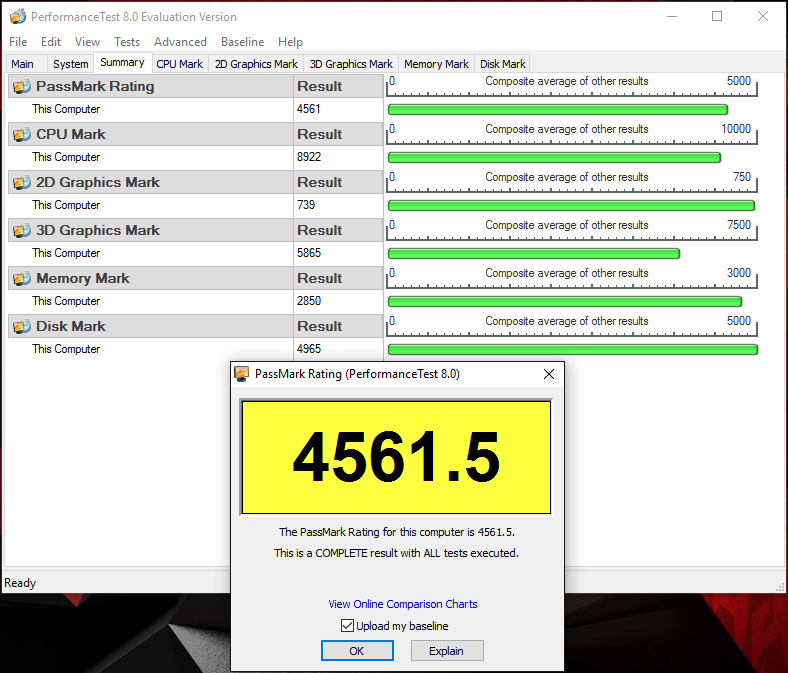The width and height of the screenshot is (788, 673).
Task: Go to the Memory Mark tab
Action: pyautogui.click(x=436, y=64)
